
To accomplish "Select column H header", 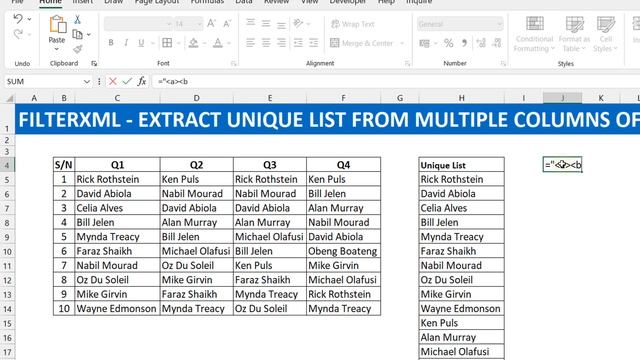I will click(x=461, y=98).
